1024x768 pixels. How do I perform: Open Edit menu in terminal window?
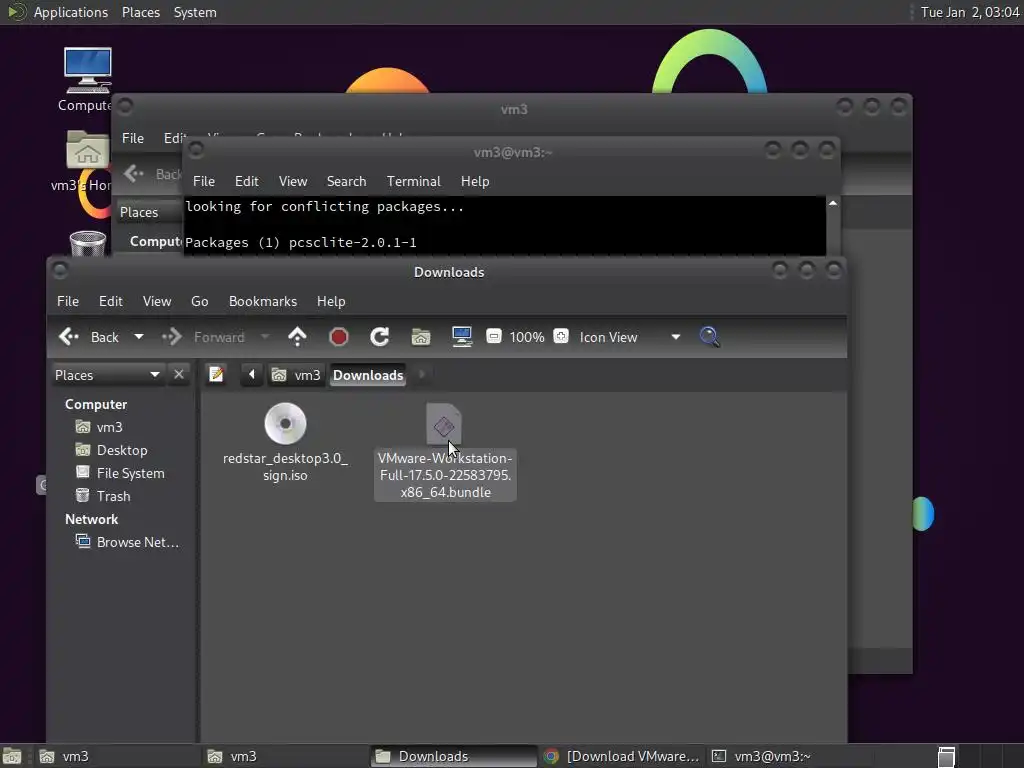click(x=246, y=181)
